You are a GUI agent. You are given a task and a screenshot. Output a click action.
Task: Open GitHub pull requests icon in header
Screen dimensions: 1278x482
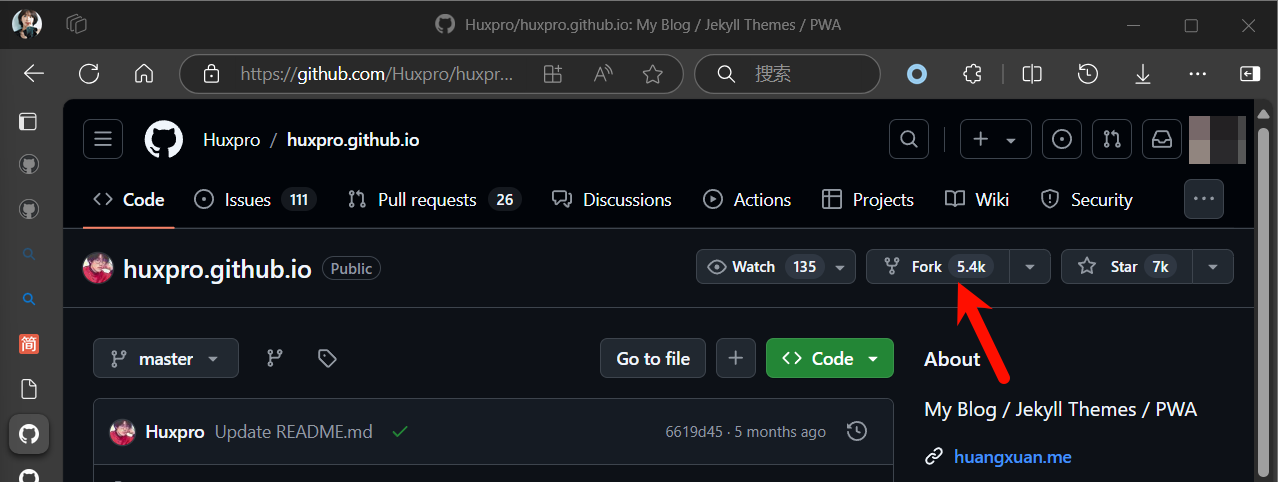pos(1112,140)
